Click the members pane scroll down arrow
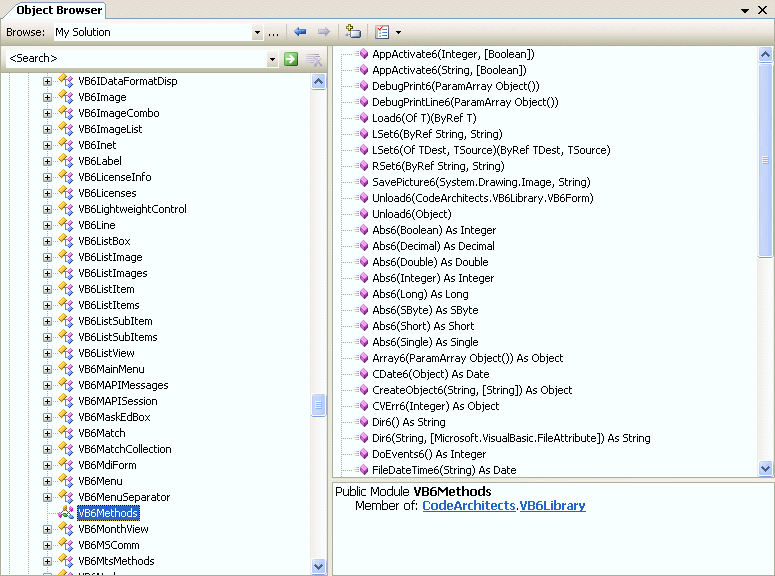775x576 pixels. [765, 468]
